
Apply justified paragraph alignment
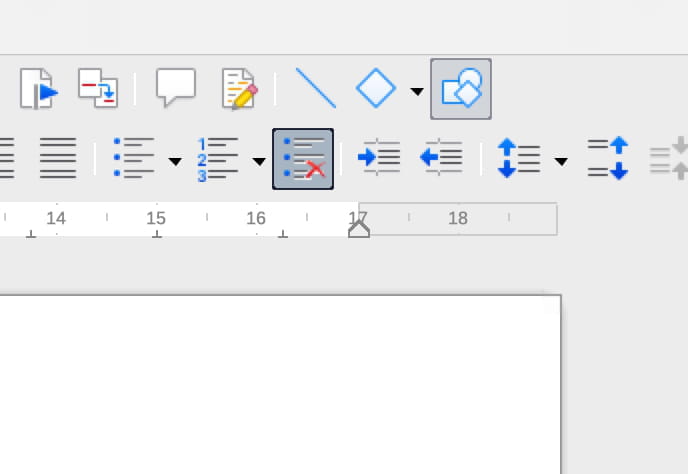pyautogui.click(x=58, y=158)
